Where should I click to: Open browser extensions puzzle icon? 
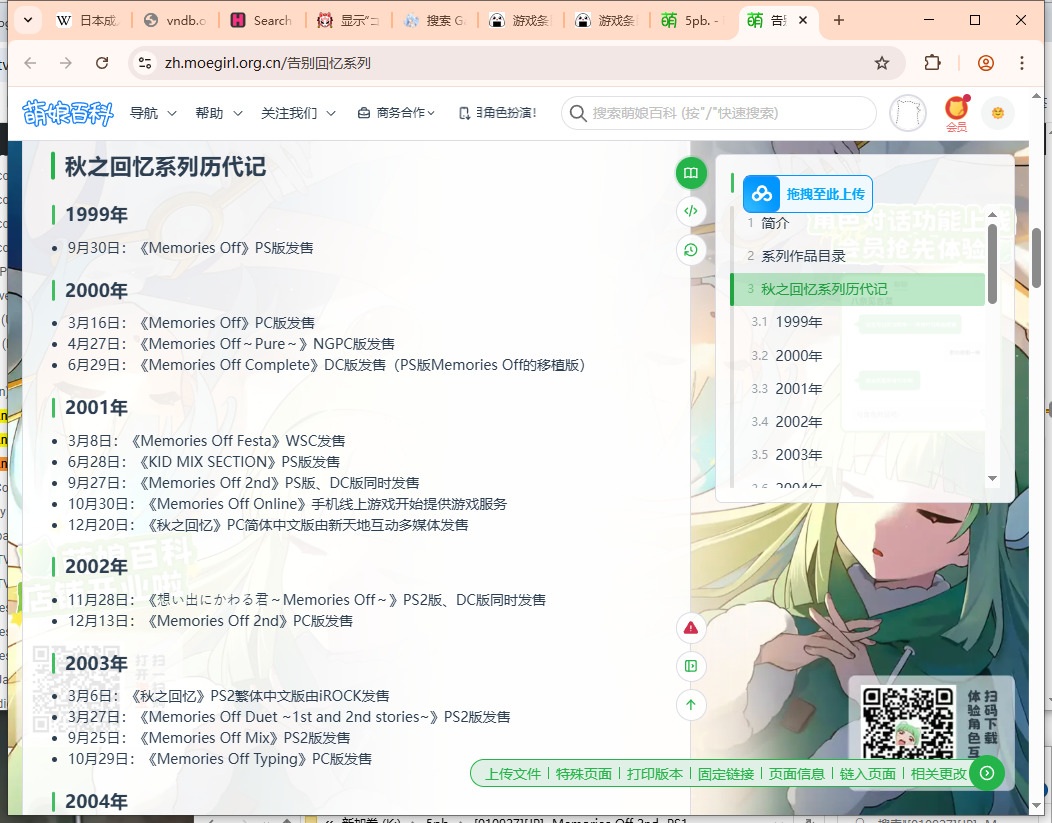(932, 62)
